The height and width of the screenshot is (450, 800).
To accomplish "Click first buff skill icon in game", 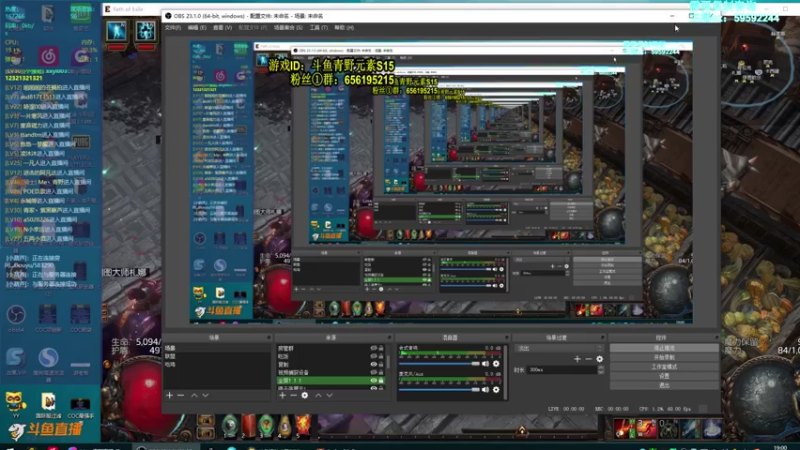I will pyautogui.click(x=117, y=31).
